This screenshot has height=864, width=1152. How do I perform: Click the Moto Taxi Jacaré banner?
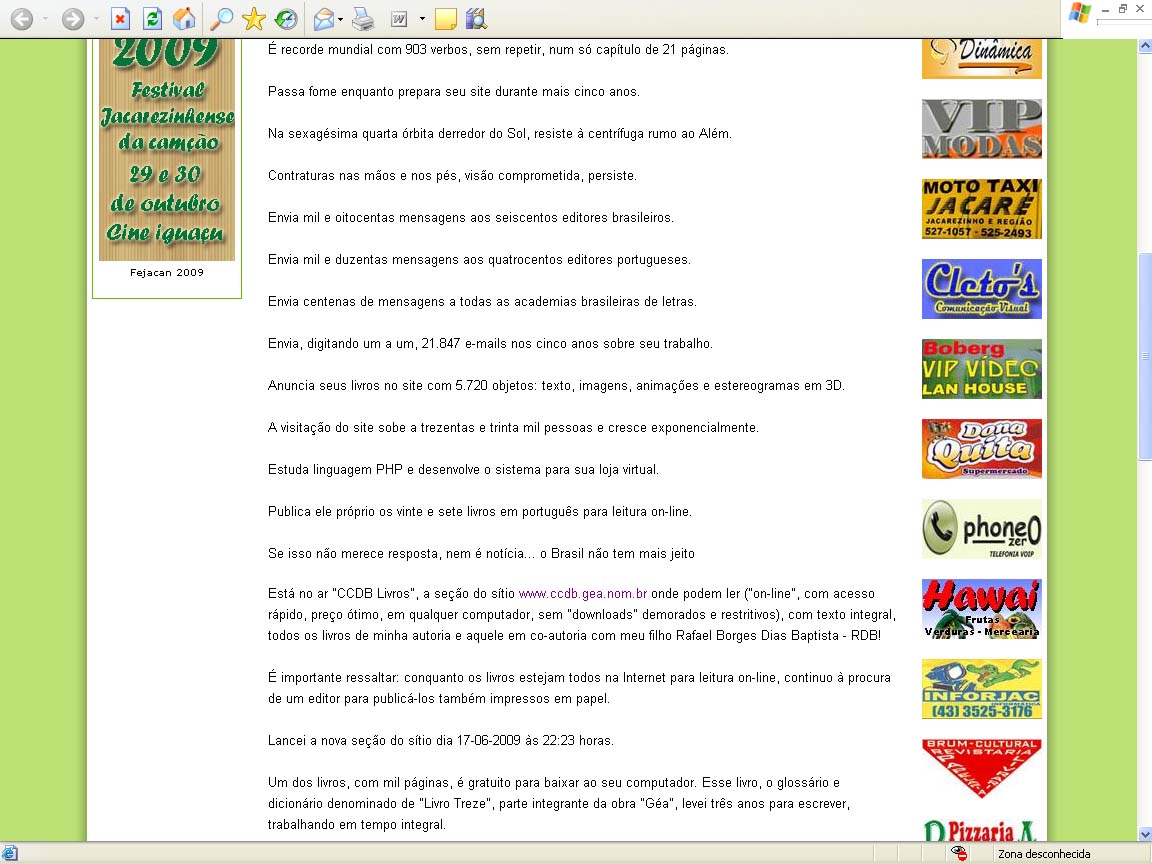tap(981, 209)
